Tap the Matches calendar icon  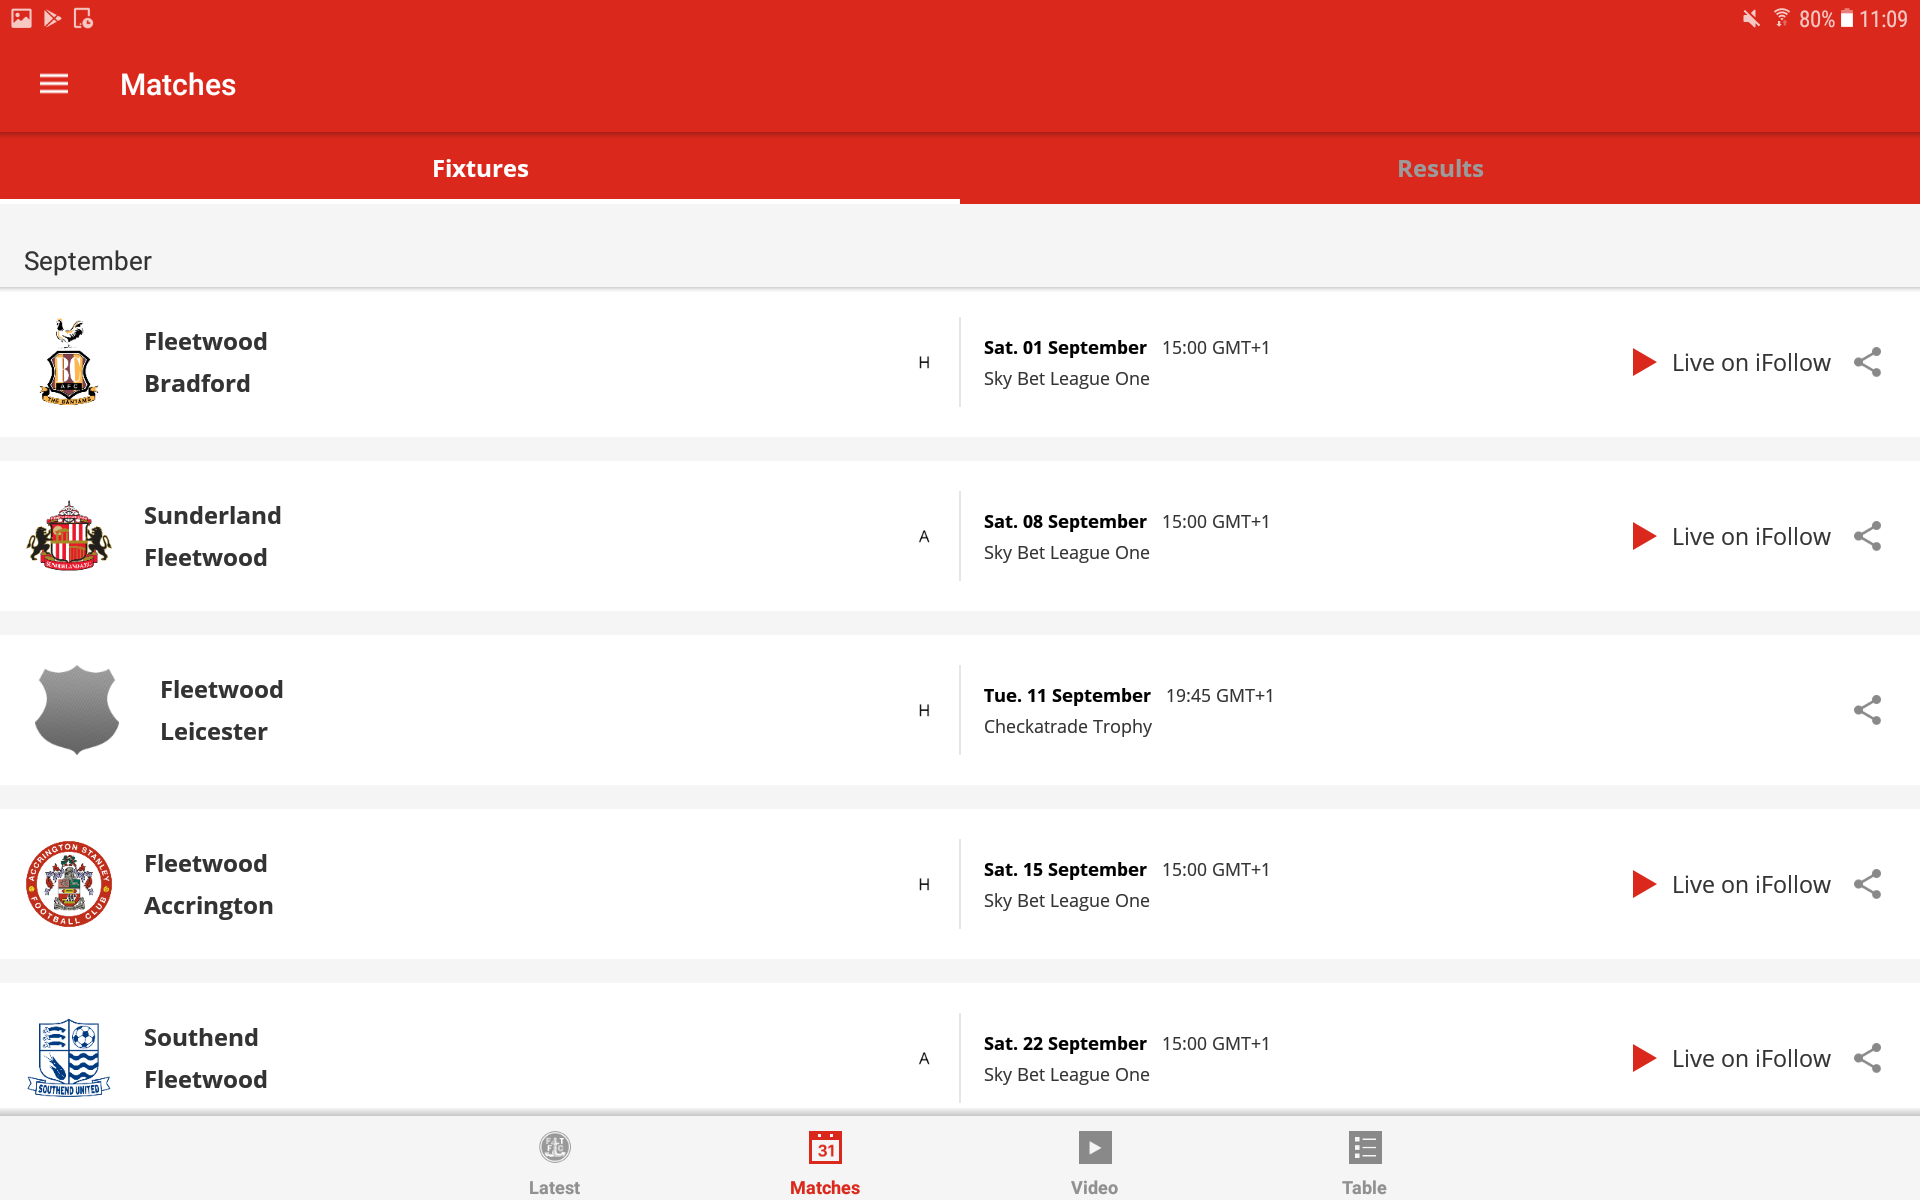pyautogui.click(x=825, y=1148)
